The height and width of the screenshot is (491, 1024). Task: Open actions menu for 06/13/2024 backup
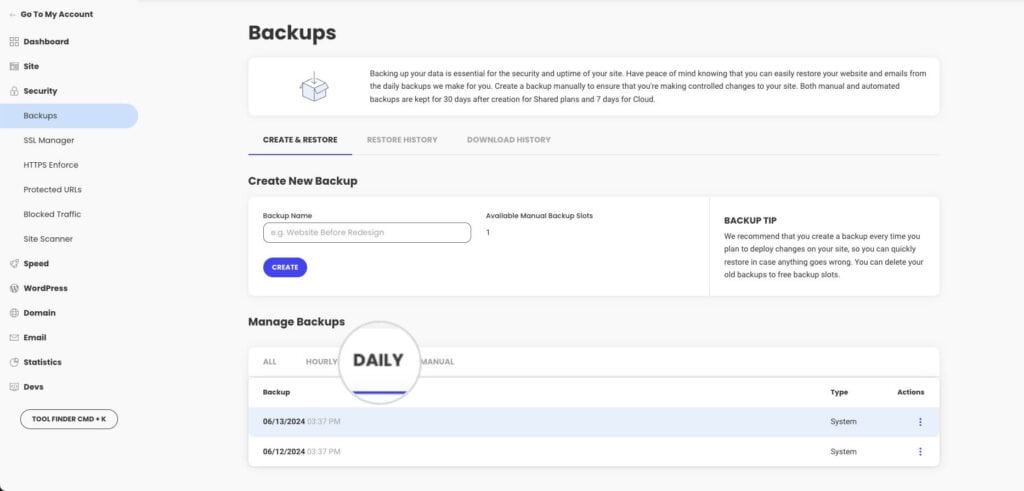(x=920, y=422)
